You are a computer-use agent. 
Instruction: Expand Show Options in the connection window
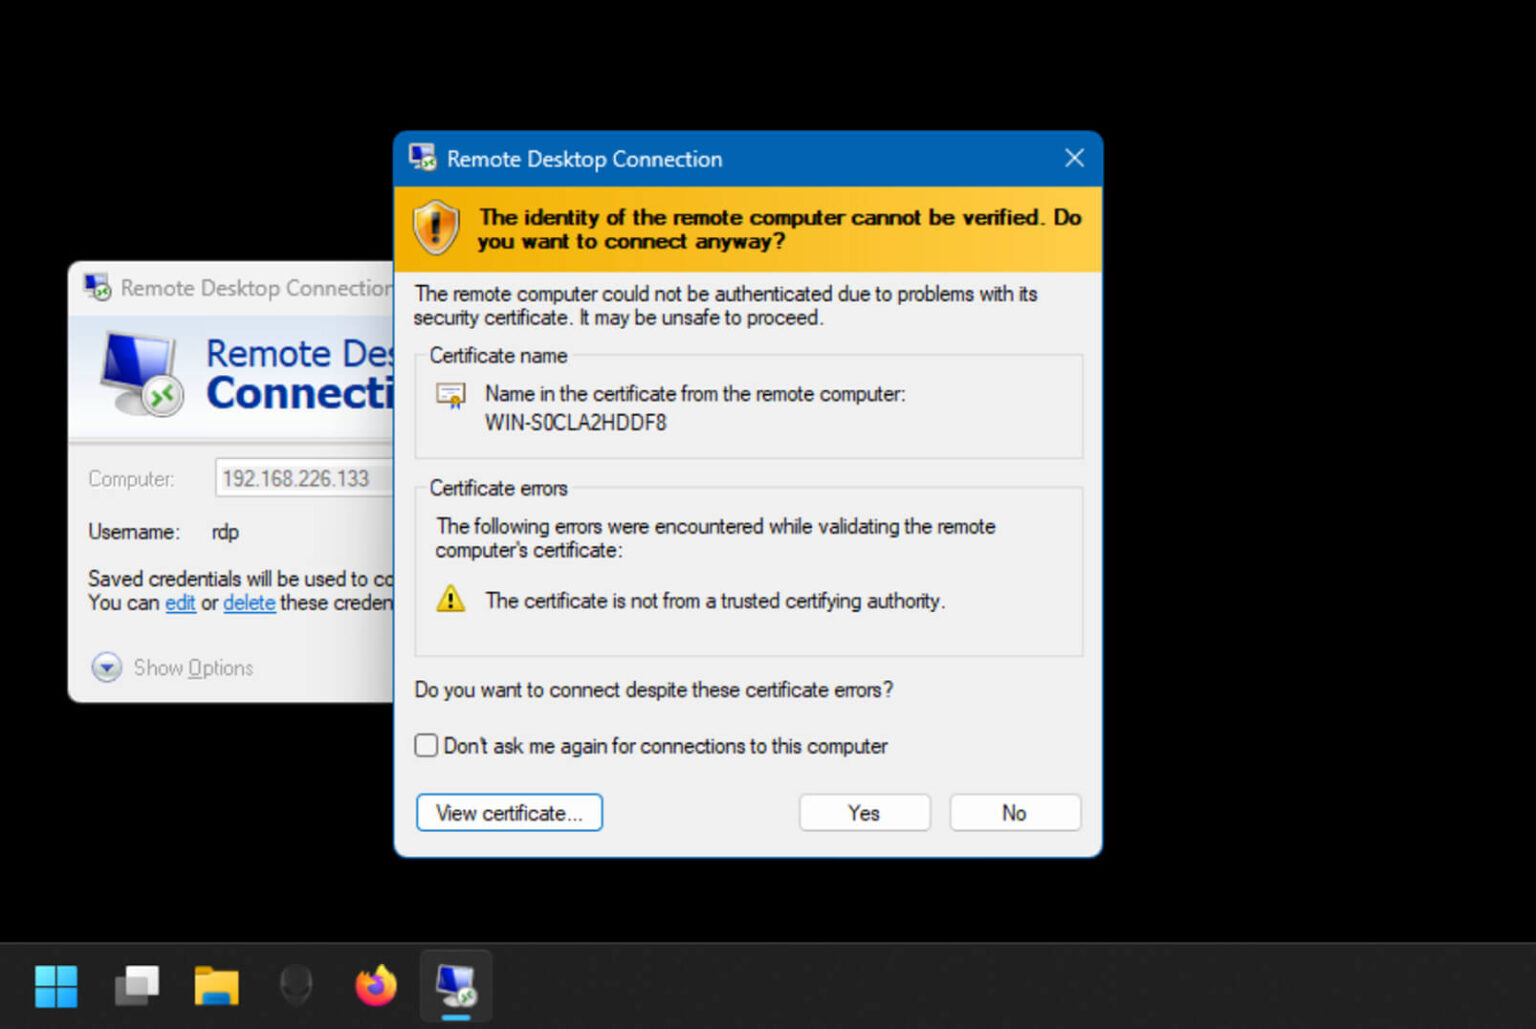[x=192, y=667]
